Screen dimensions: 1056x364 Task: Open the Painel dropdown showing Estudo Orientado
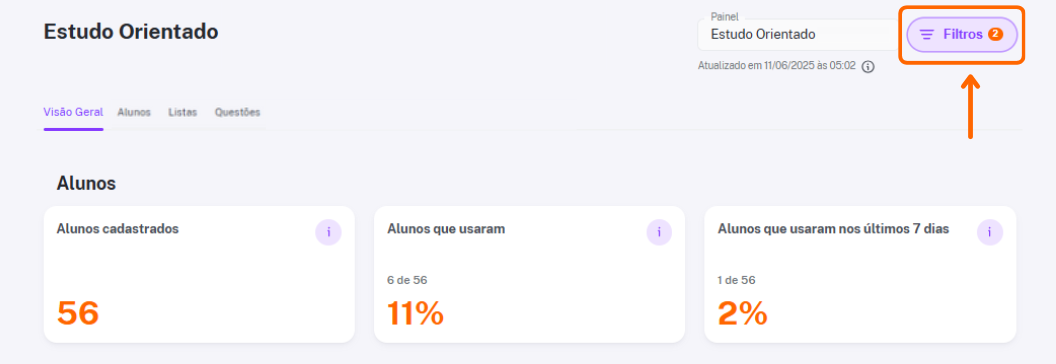click(x=798, y=34)
